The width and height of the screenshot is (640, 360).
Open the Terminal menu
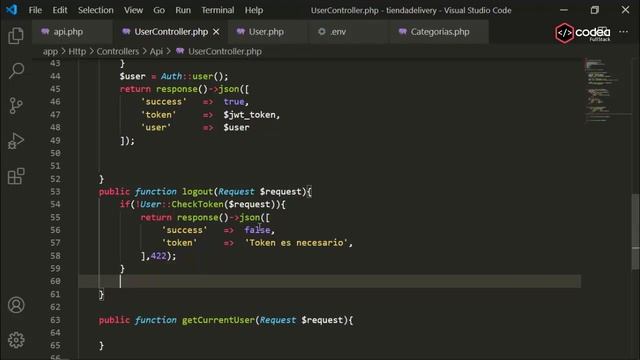point(218,10)
